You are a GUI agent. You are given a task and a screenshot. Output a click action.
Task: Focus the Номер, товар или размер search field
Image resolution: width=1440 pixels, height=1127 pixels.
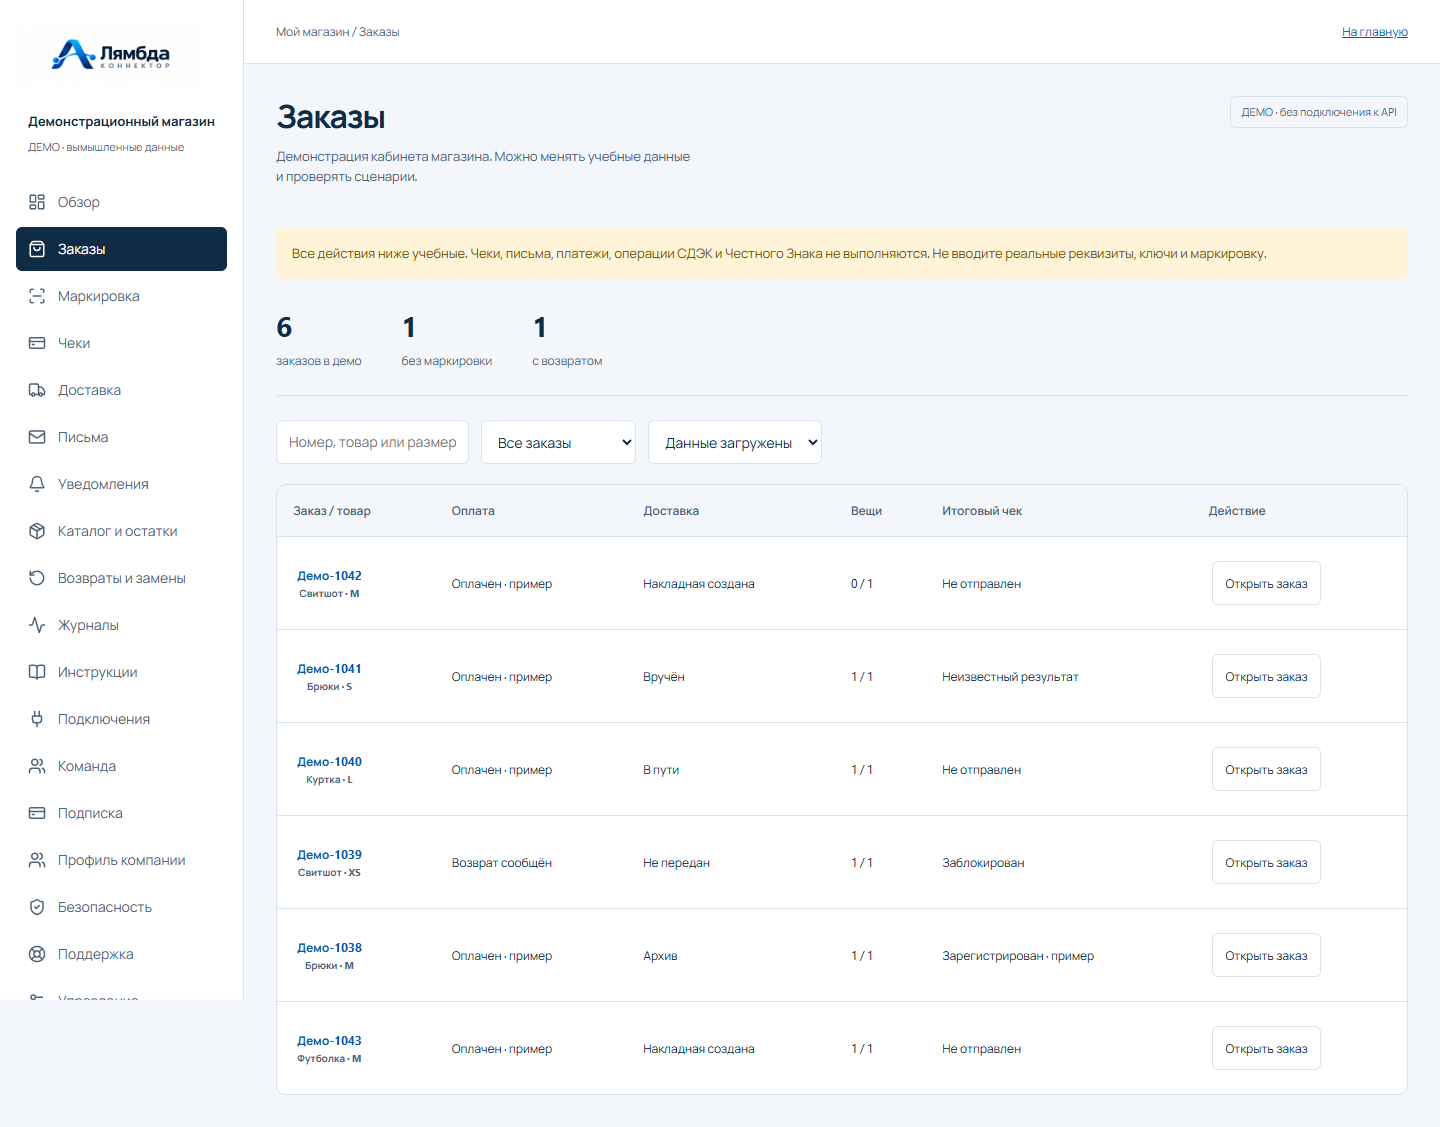coord(372,442)
